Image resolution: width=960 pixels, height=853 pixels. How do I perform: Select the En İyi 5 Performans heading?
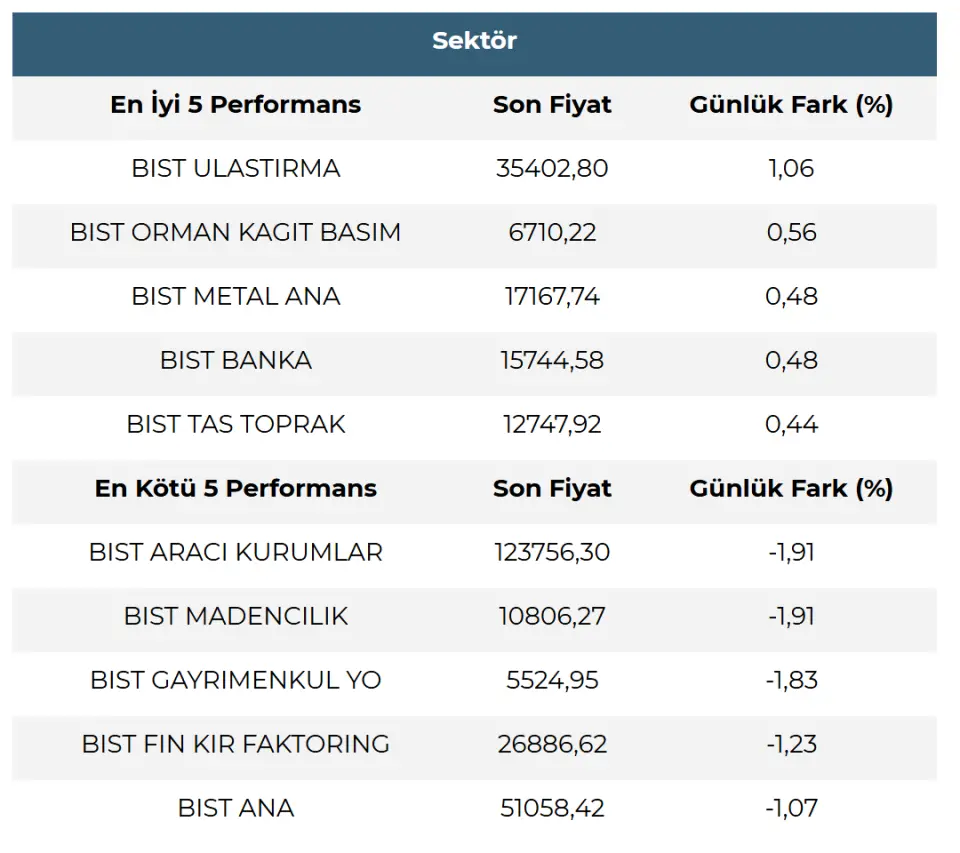(x=236, y=105)
